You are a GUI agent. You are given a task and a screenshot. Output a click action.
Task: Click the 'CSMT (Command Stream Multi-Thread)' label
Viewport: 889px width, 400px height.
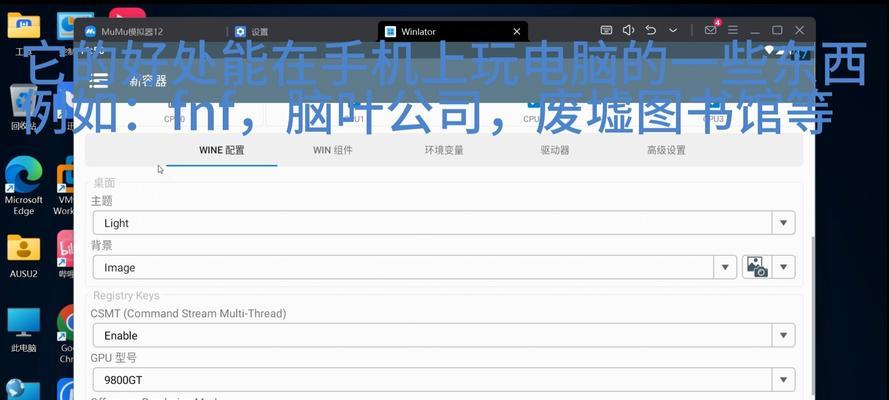click(188, 313)
